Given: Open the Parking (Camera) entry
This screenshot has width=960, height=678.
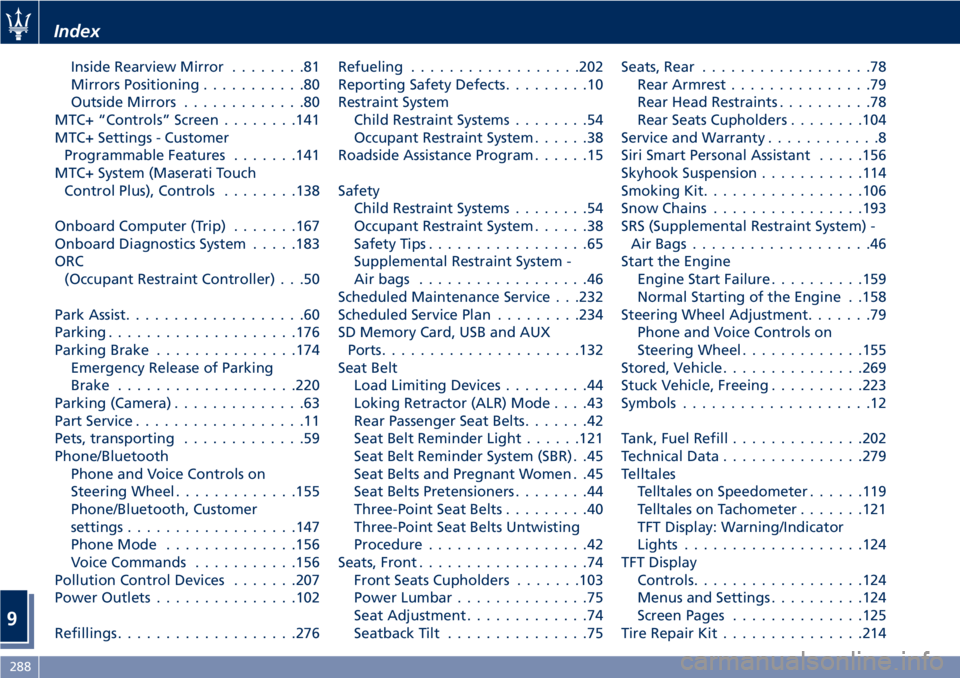Looking at the screenshot, I should tap(187, 403).
